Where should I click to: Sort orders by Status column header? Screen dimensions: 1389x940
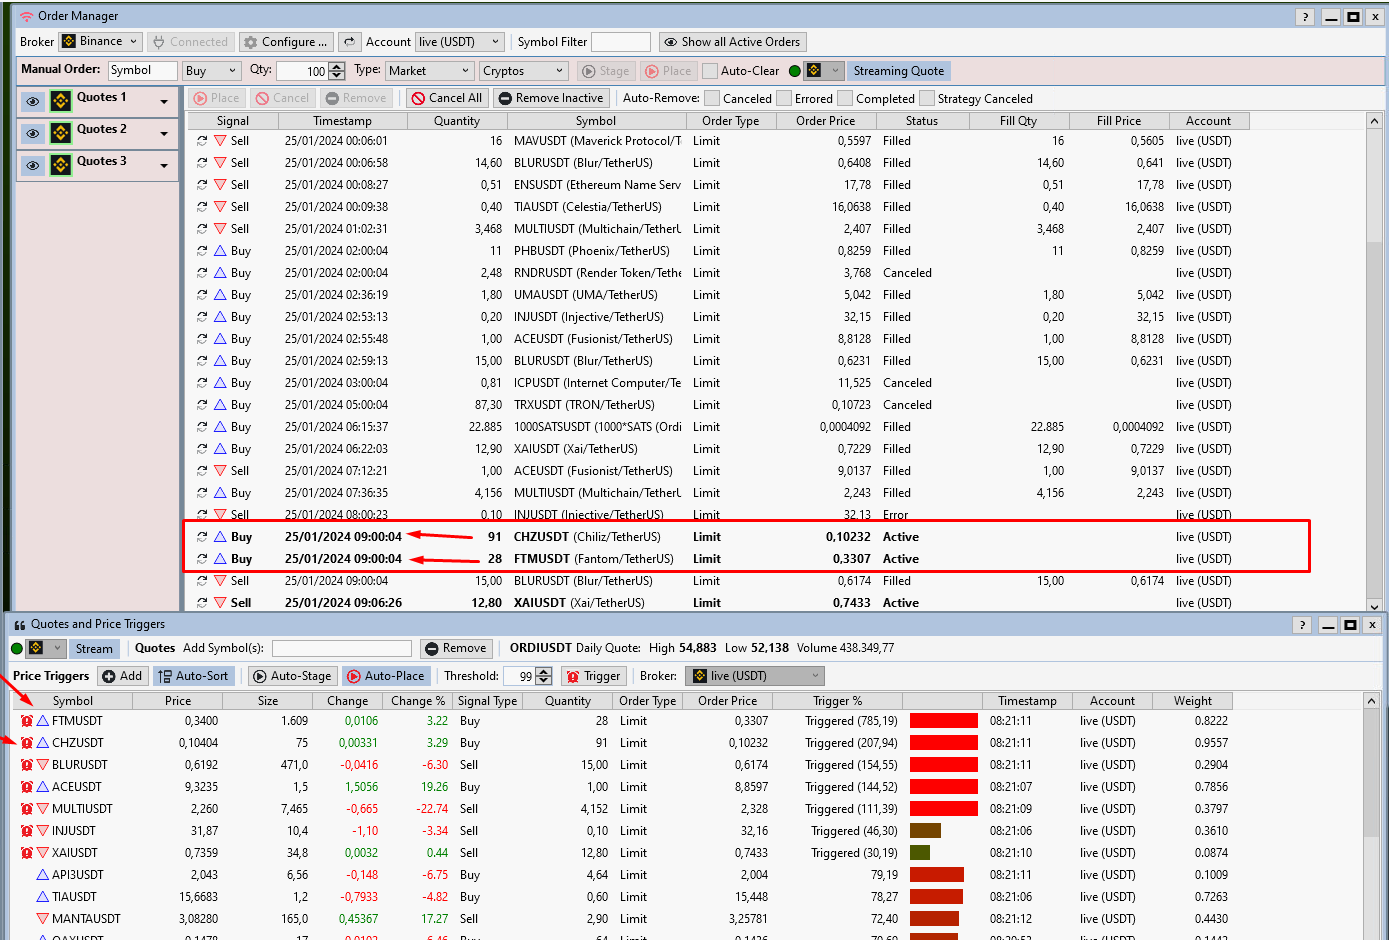coord(922,121)
